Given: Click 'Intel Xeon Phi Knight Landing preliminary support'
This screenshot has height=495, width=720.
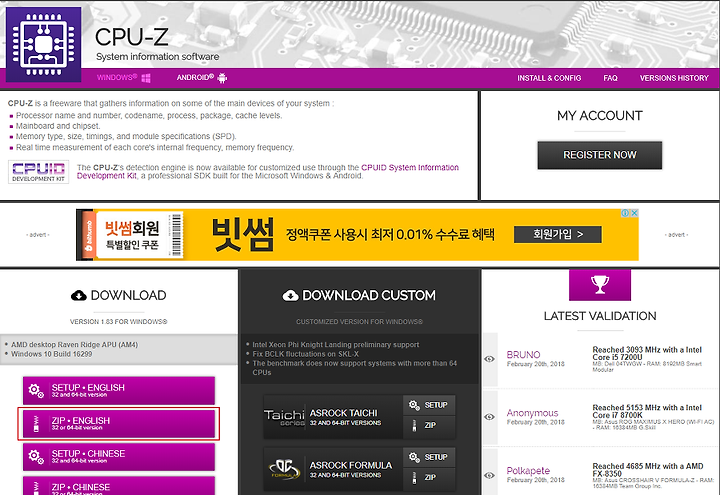Looking at the screenshot, I should click(336, 345).
